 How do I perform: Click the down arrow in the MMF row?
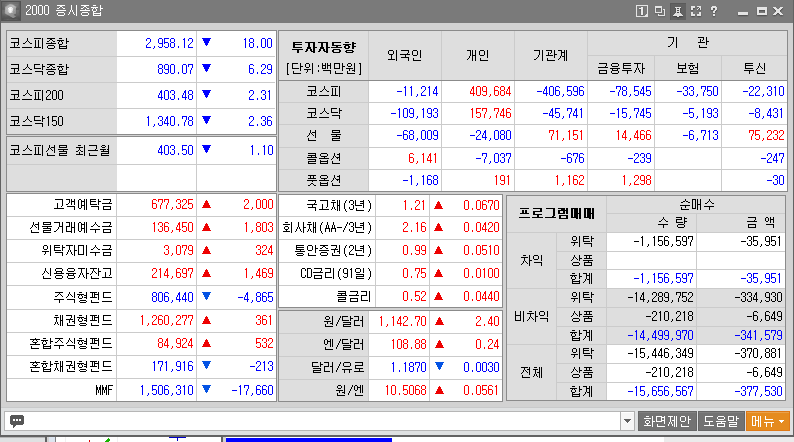pyautogui.click(x=206, y=389)
